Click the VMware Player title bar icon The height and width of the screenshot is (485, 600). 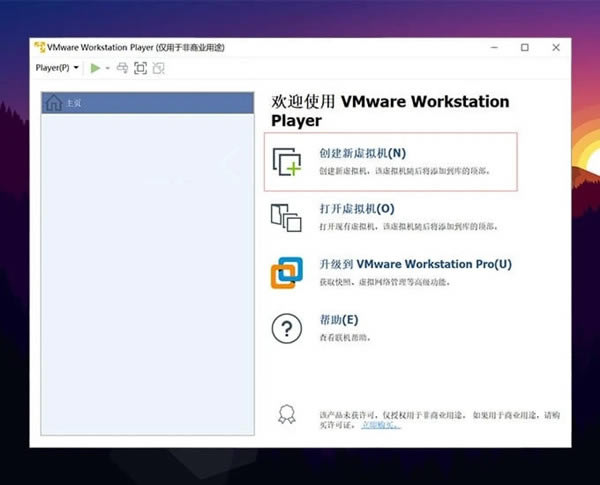39,47
